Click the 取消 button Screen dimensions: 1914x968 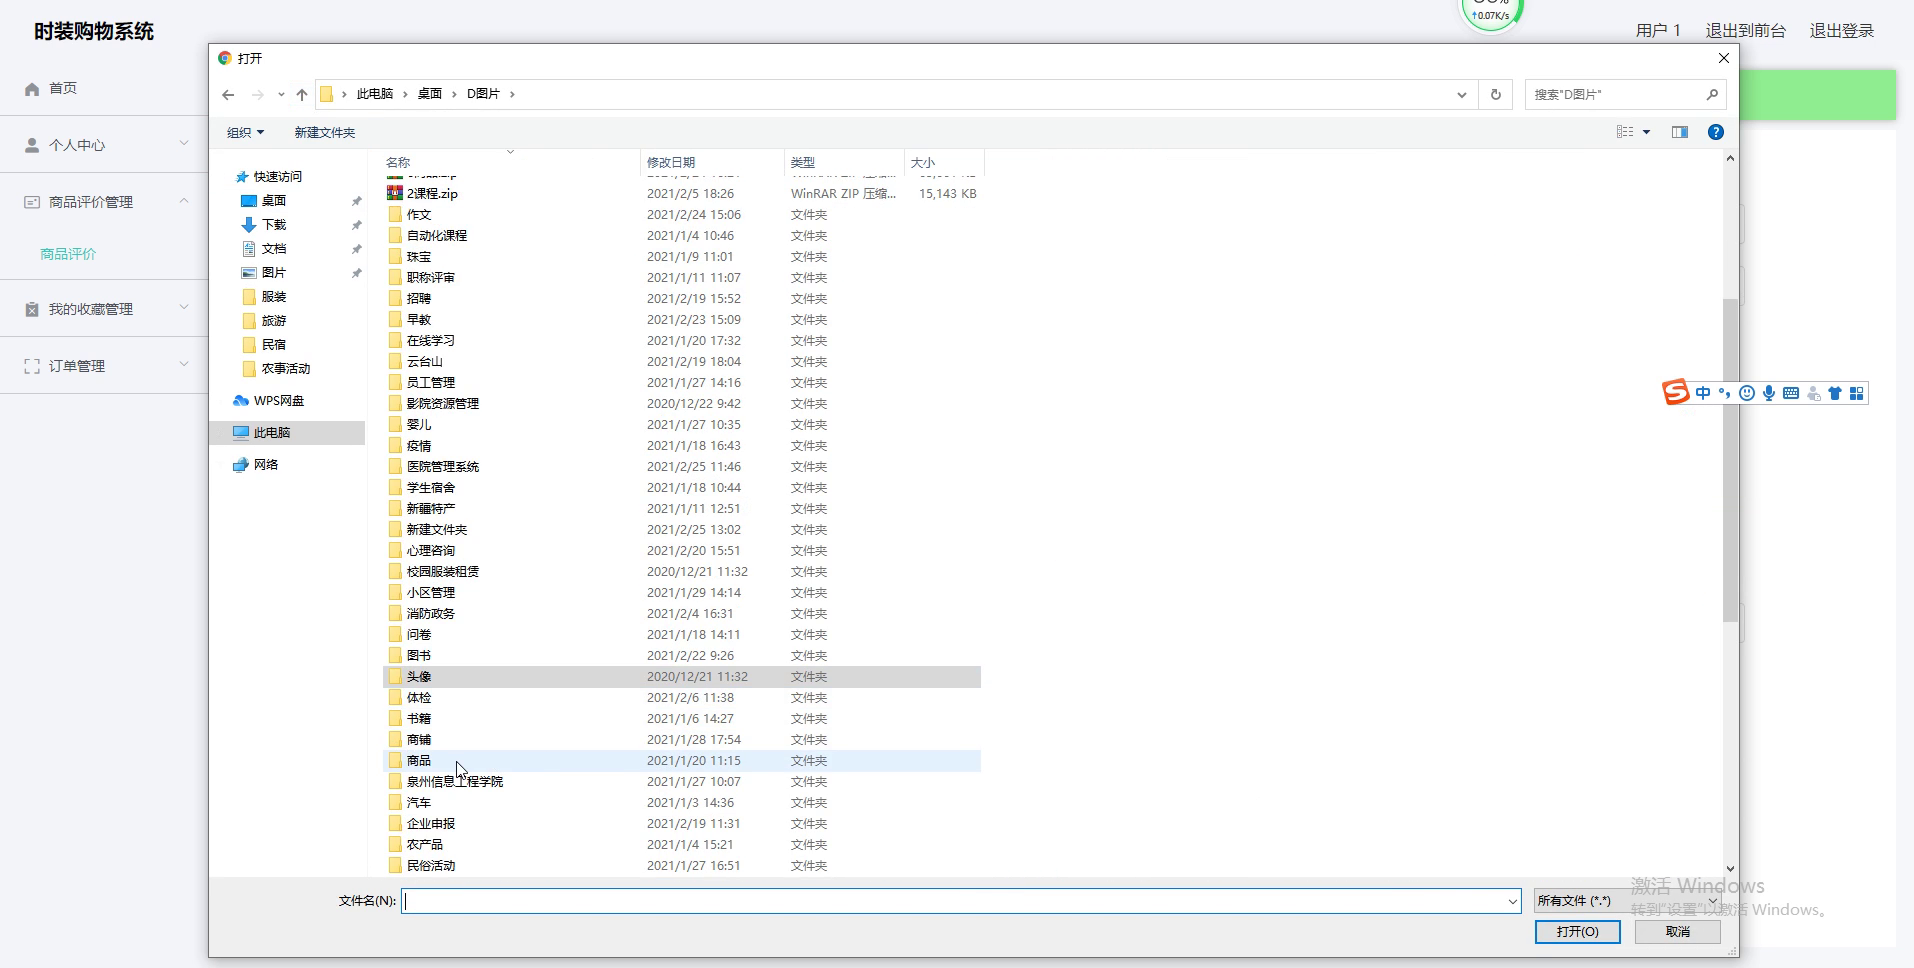(x=1677, y=931)
